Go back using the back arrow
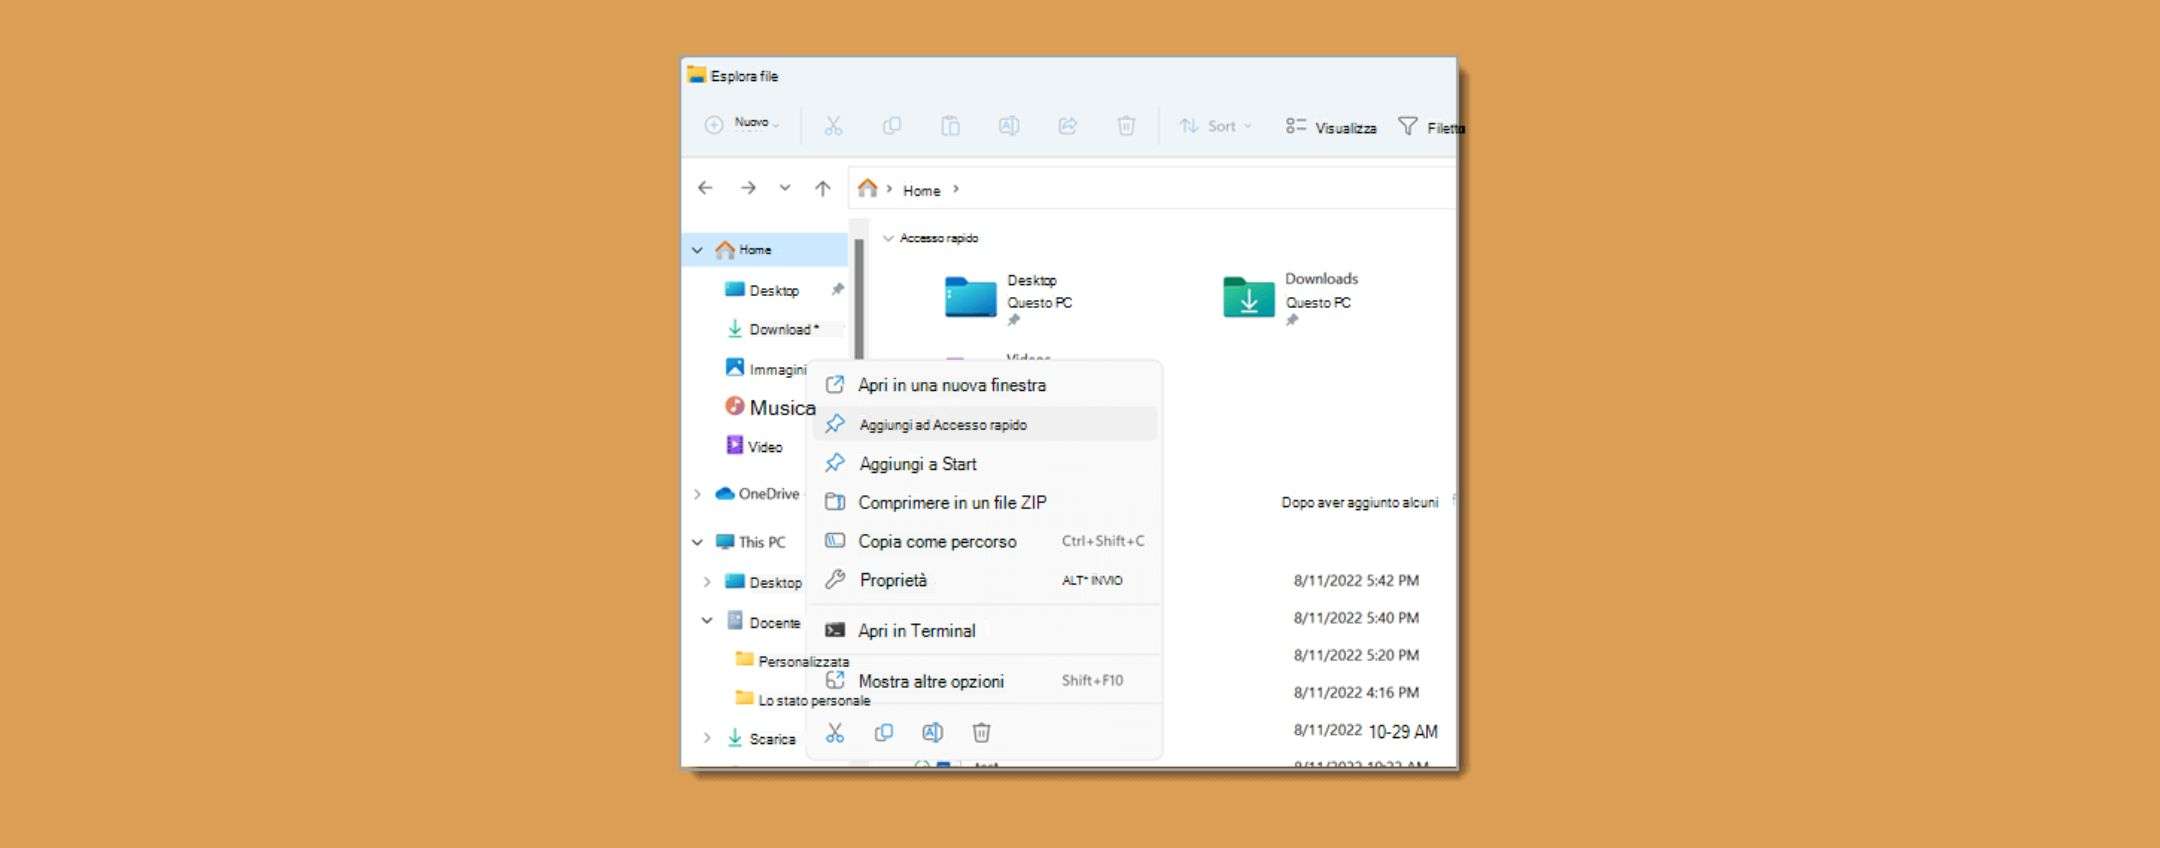Screen dimensions: 2160x848 pyautogui.click(x=705, y=188)
